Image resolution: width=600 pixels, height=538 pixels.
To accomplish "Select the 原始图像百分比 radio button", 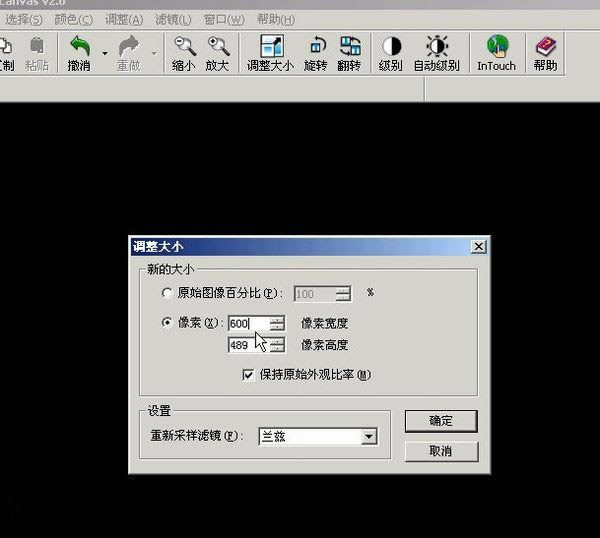I will [167, 294].
